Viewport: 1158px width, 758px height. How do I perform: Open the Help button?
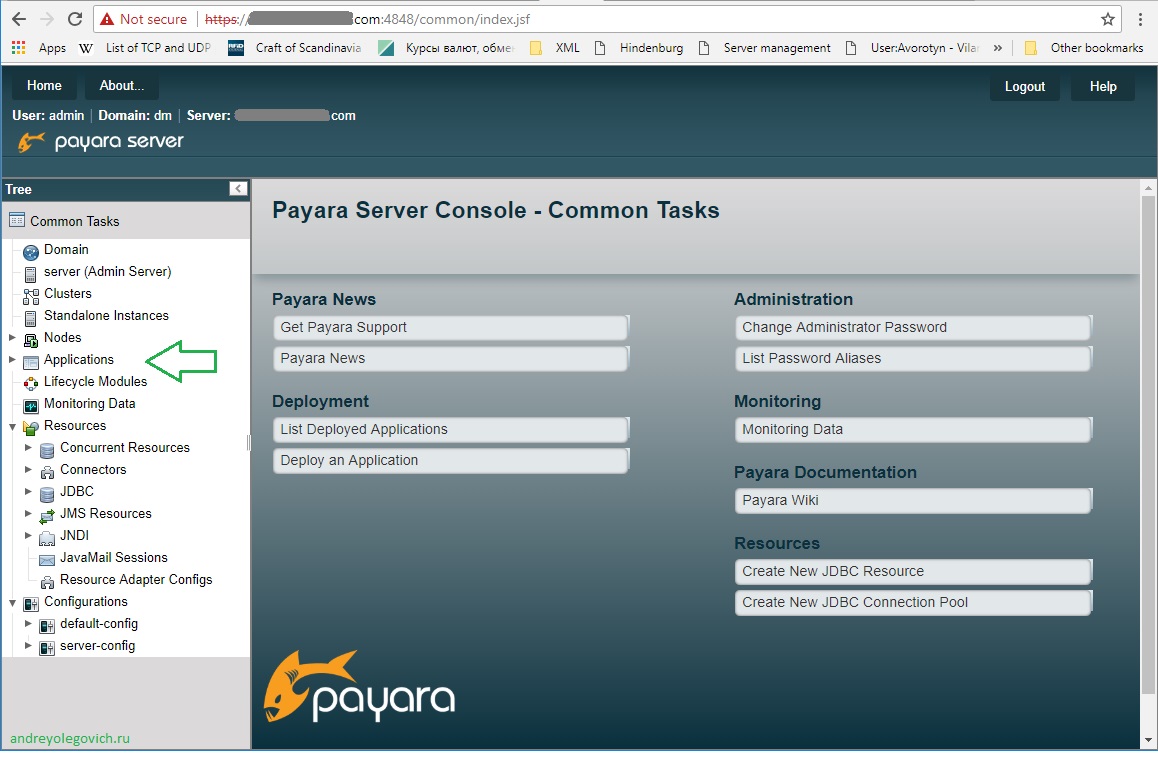1103,86
